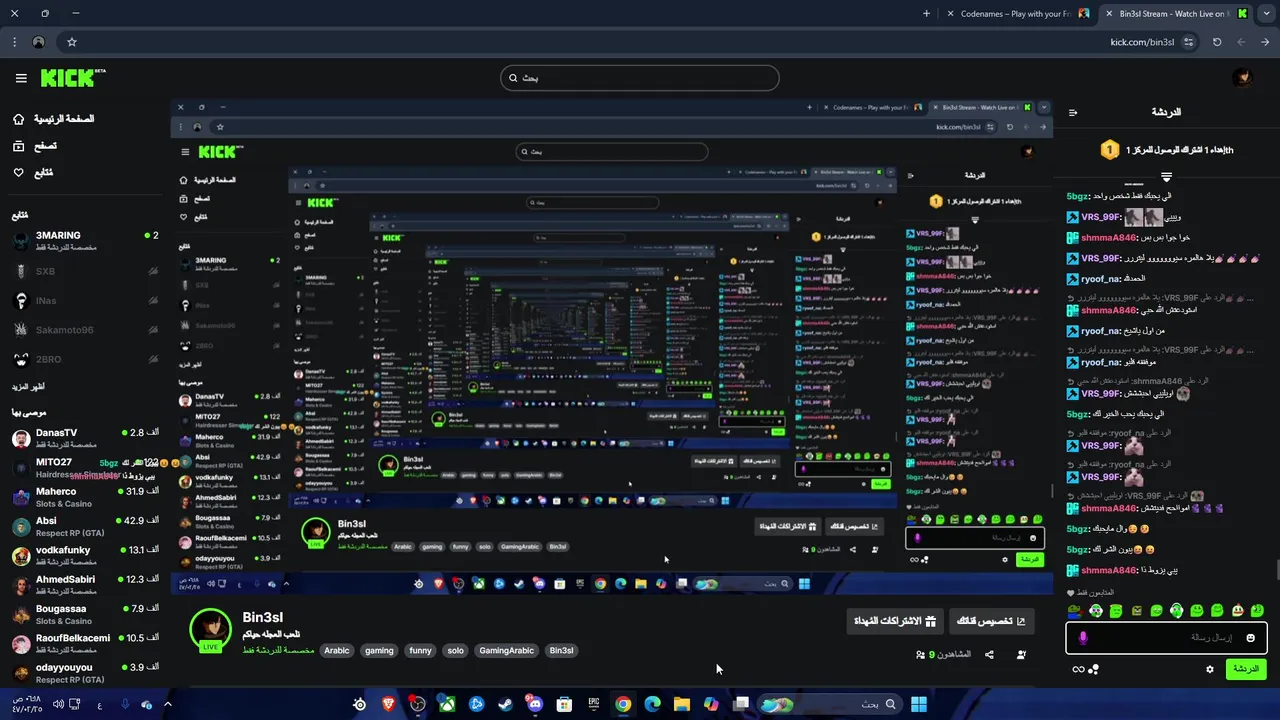Click the follow person icon under the stream
The width and height of the screenshot is (1280, 720).
[1021, 655]
